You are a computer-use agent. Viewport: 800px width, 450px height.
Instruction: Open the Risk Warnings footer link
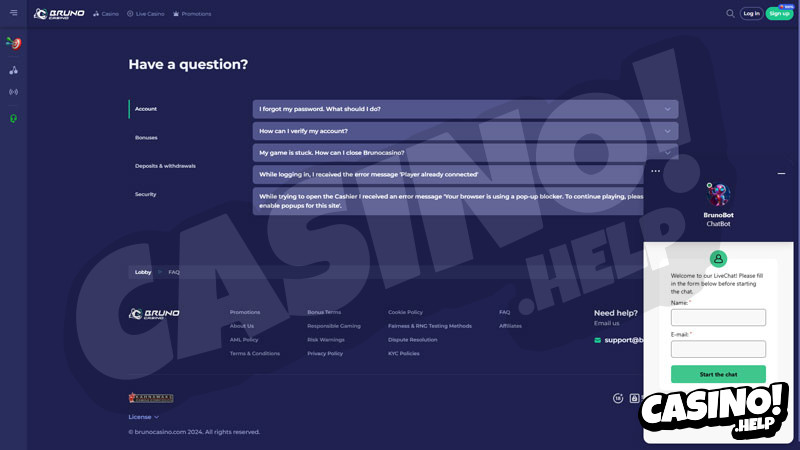pyautogui.click(x=326, y=340)
